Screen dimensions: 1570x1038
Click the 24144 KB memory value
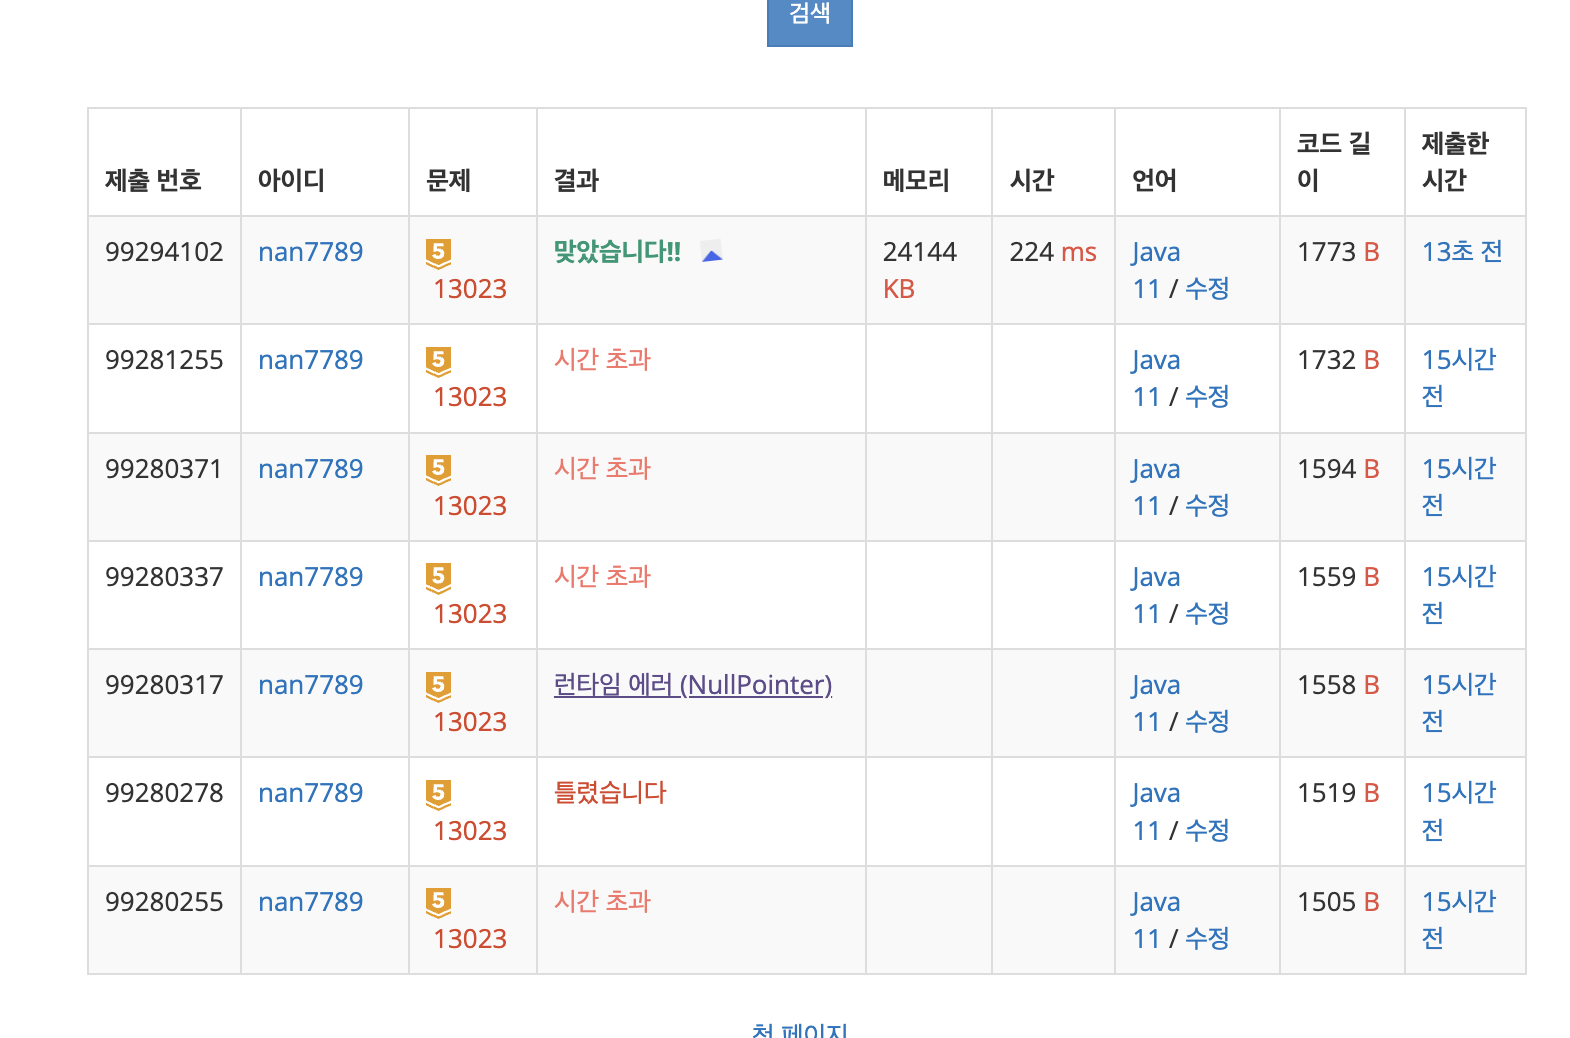919,270
